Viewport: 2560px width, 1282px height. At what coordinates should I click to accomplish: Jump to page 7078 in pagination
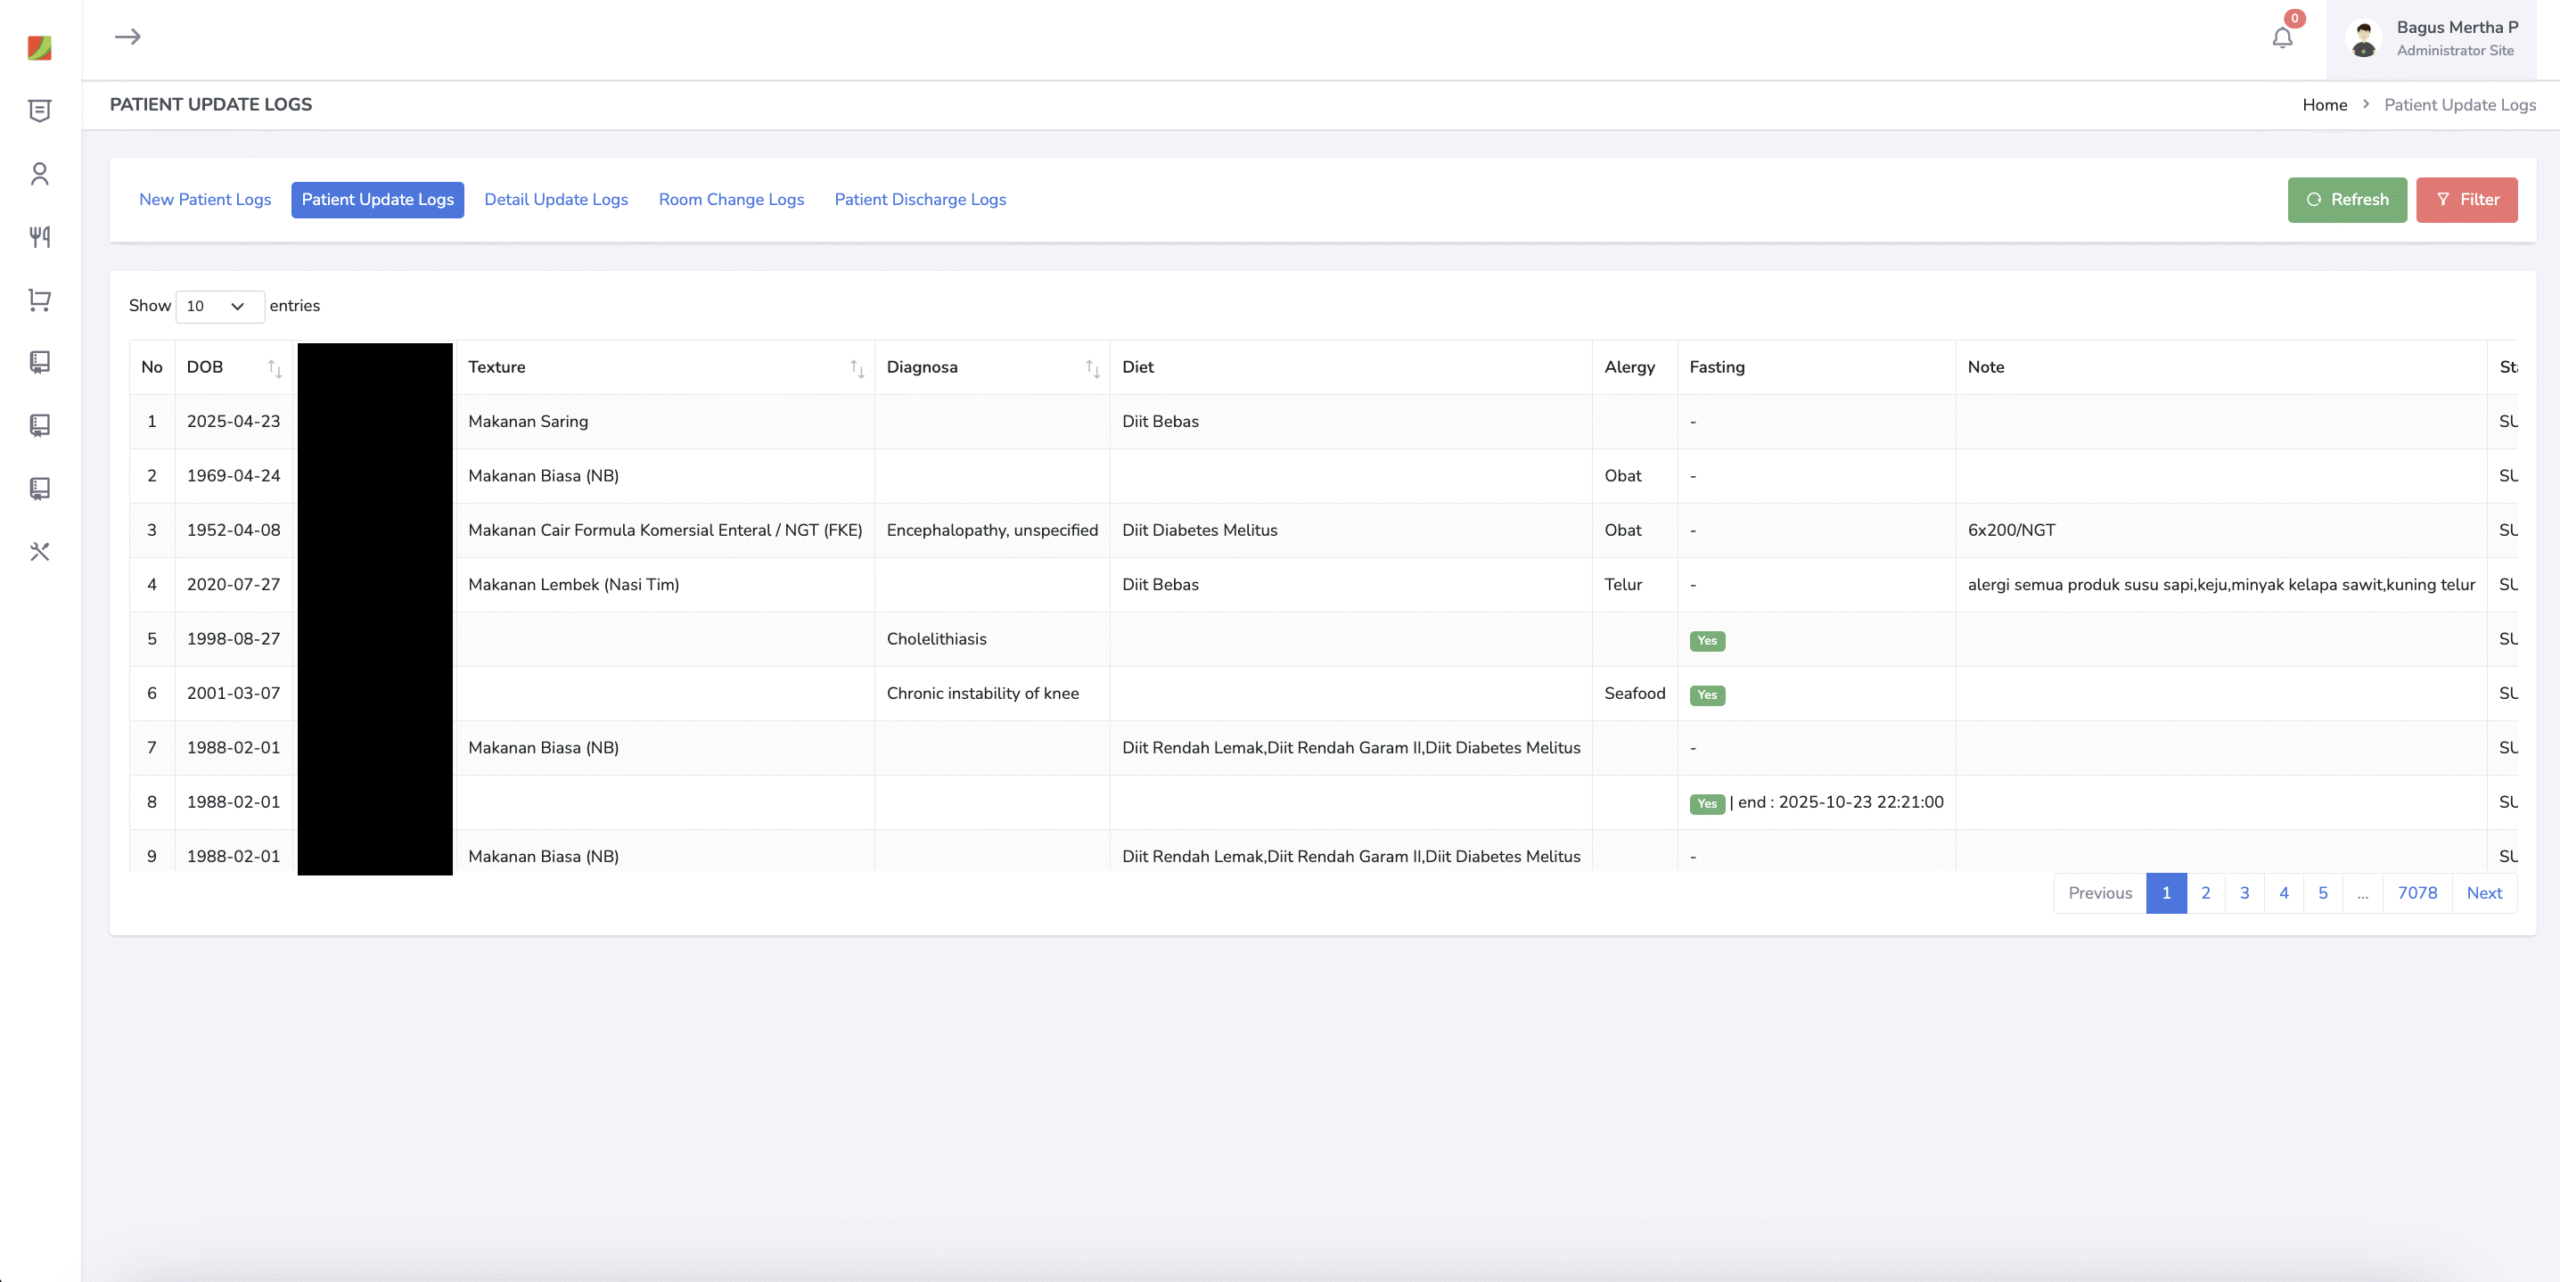(x=2417, y=893)
